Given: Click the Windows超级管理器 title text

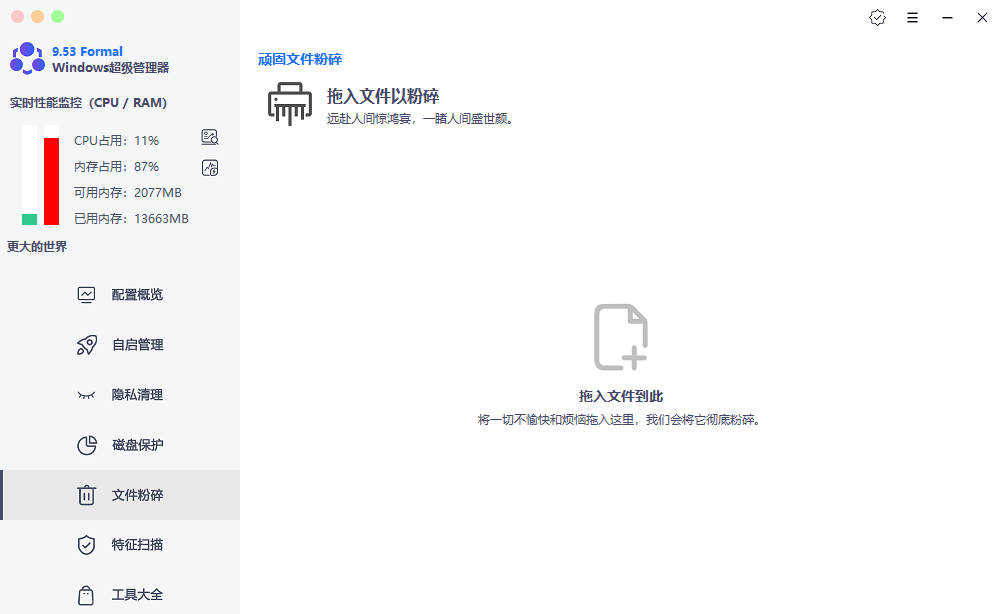Looking at the screenshot, I should coord(111,68).
